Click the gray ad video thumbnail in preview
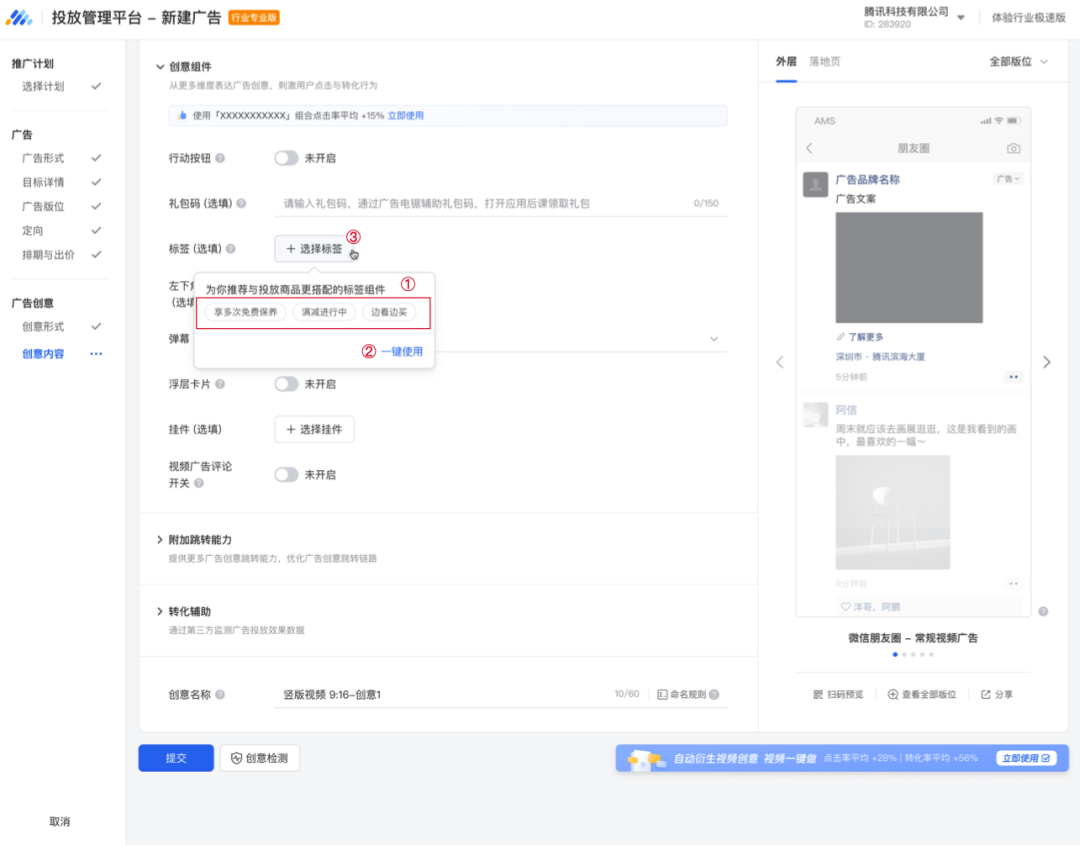Image resolution: width=1080 pixels, height=846 pixels. tap(909, 267)
